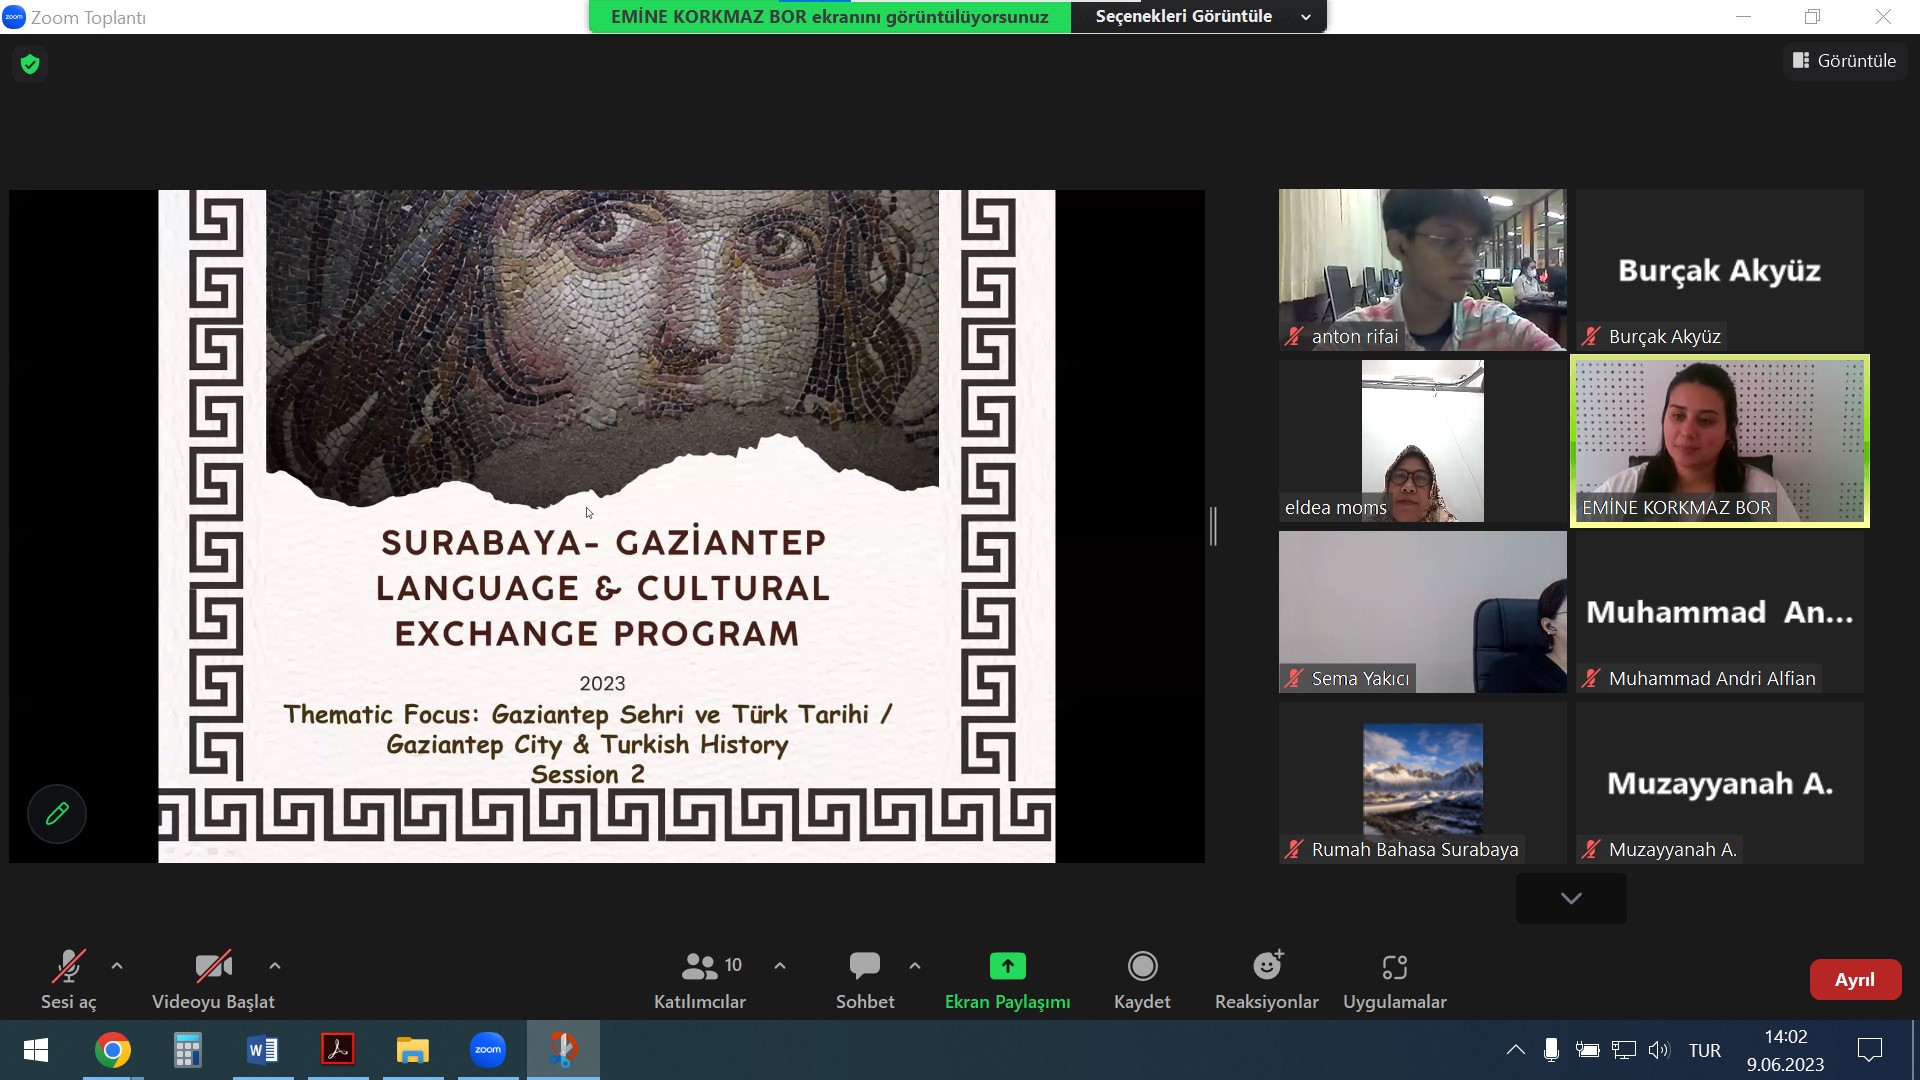This screenshot has height=1080, width=1920.
Task: Expand chat options arrow next to Sohbet
Action: point(915,966)
